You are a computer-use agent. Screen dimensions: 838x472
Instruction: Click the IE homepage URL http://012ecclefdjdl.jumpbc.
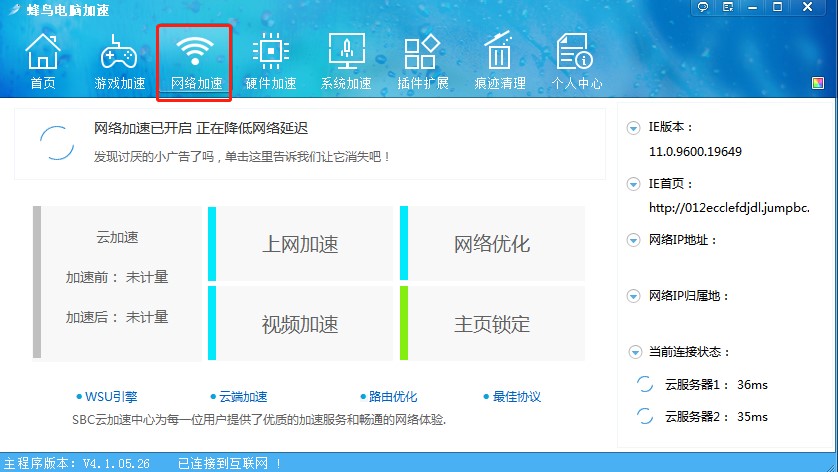pos(729,208)
